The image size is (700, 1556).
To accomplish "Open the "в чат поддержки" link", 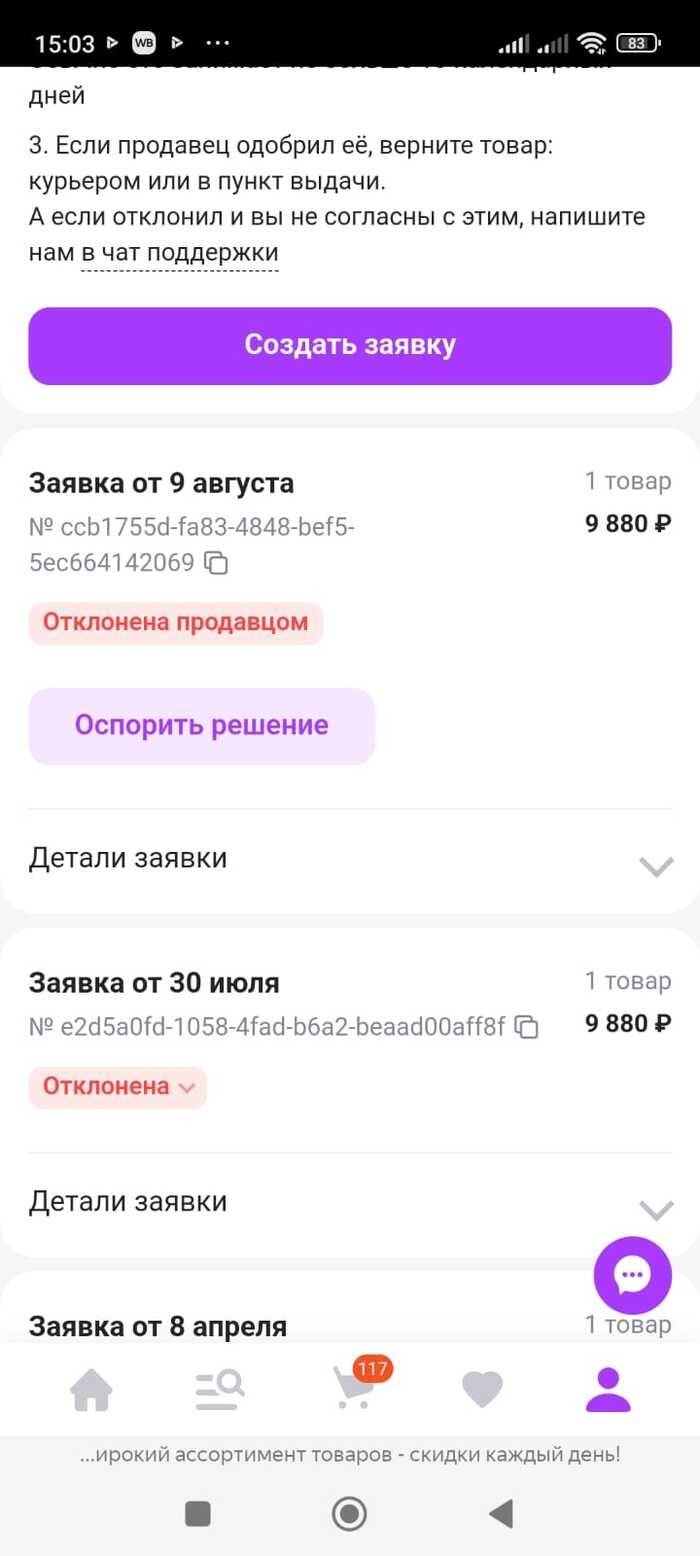I will tap(180, 255).
